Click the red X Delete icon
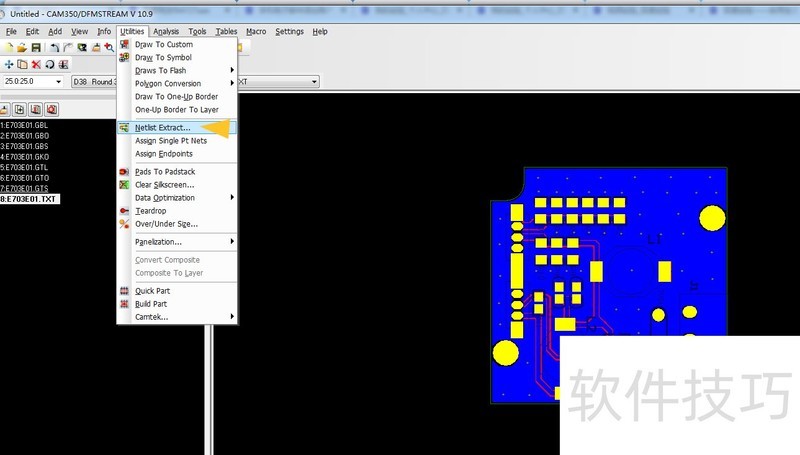The width and height of the screenshot is (800, 455). [36, 64]
